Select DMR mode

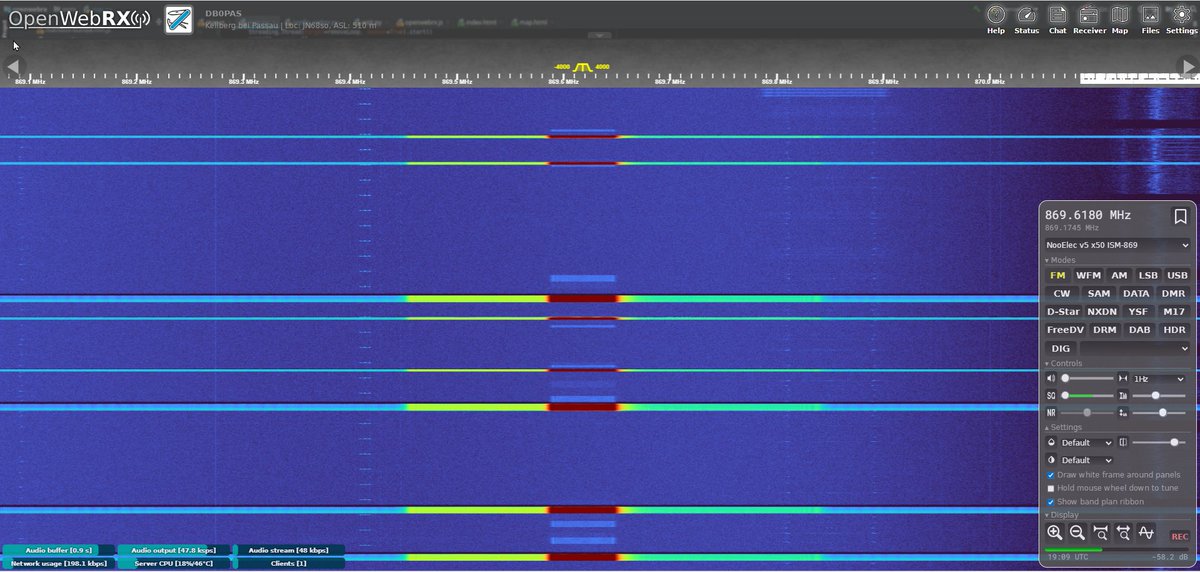(1173, 293)
